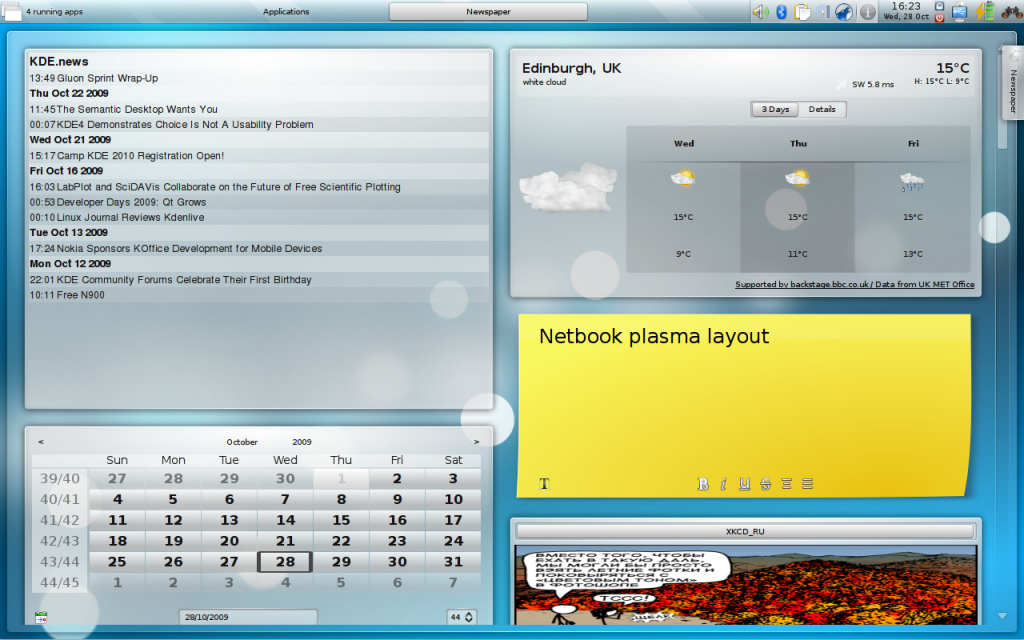The height and width of the screenshot is (640, 1024).
Task: Open the clipboard manager tray icon
Action: (803, 11)
